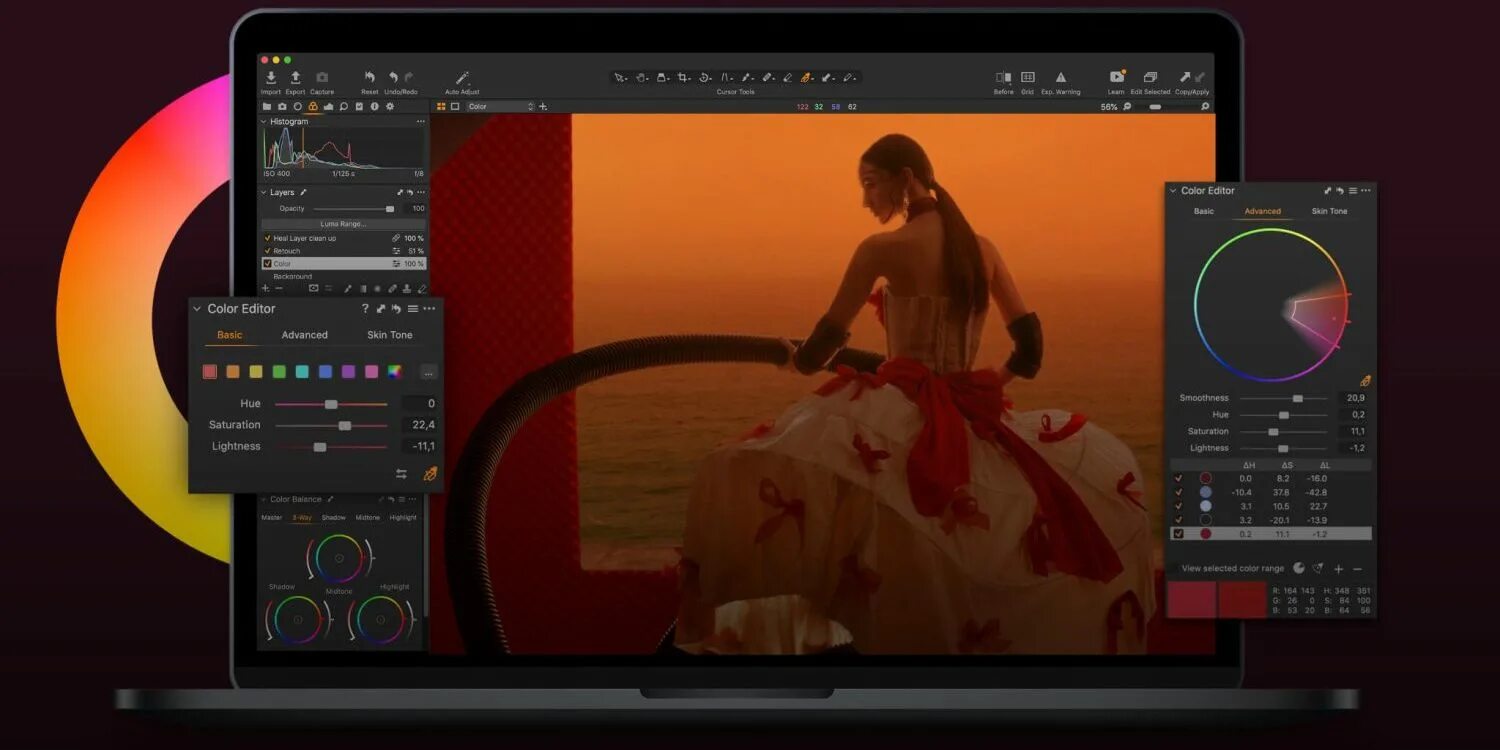The image size is (1500, 750).
Task: Click the Import icon in toolbar
Action: pyautogui.click(x=271, y=78)
